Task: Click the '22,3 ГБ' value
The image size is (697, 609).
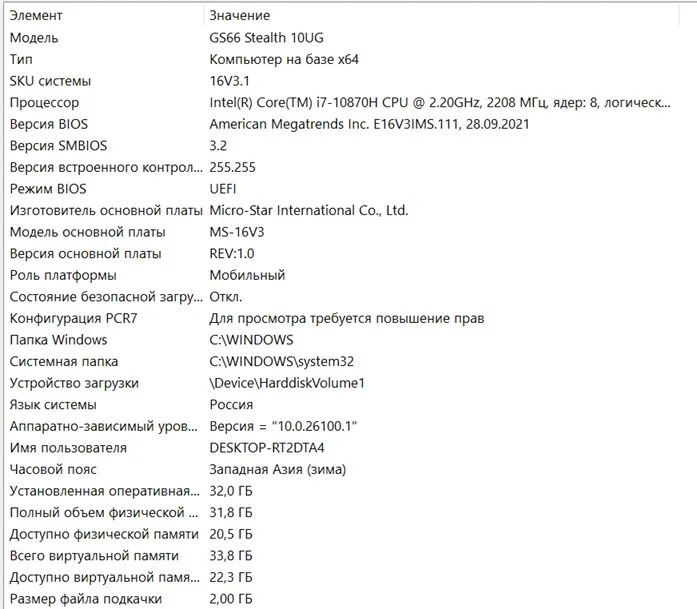Action: click(231, 578)
